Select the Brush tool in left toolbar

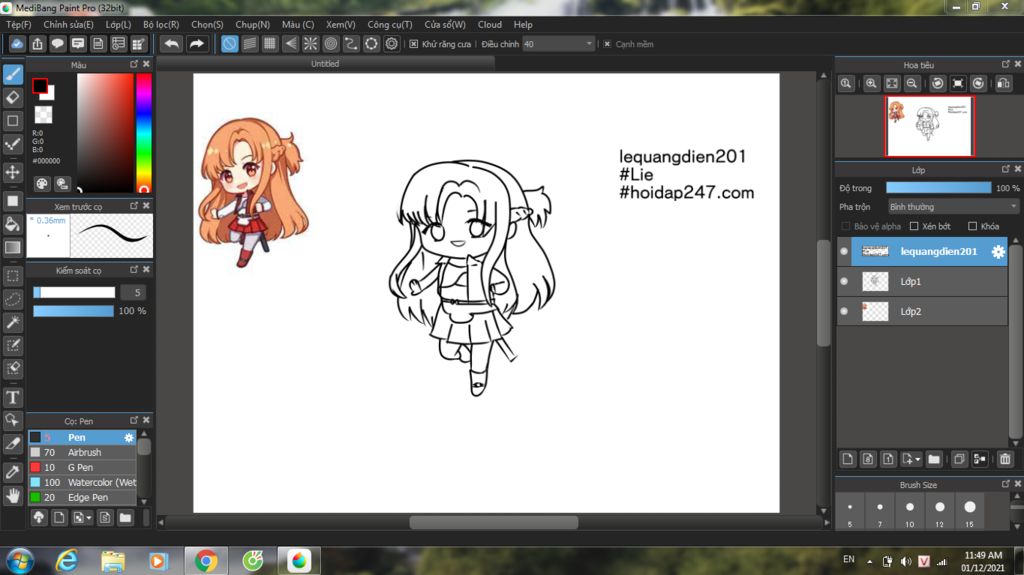point(12,74)
